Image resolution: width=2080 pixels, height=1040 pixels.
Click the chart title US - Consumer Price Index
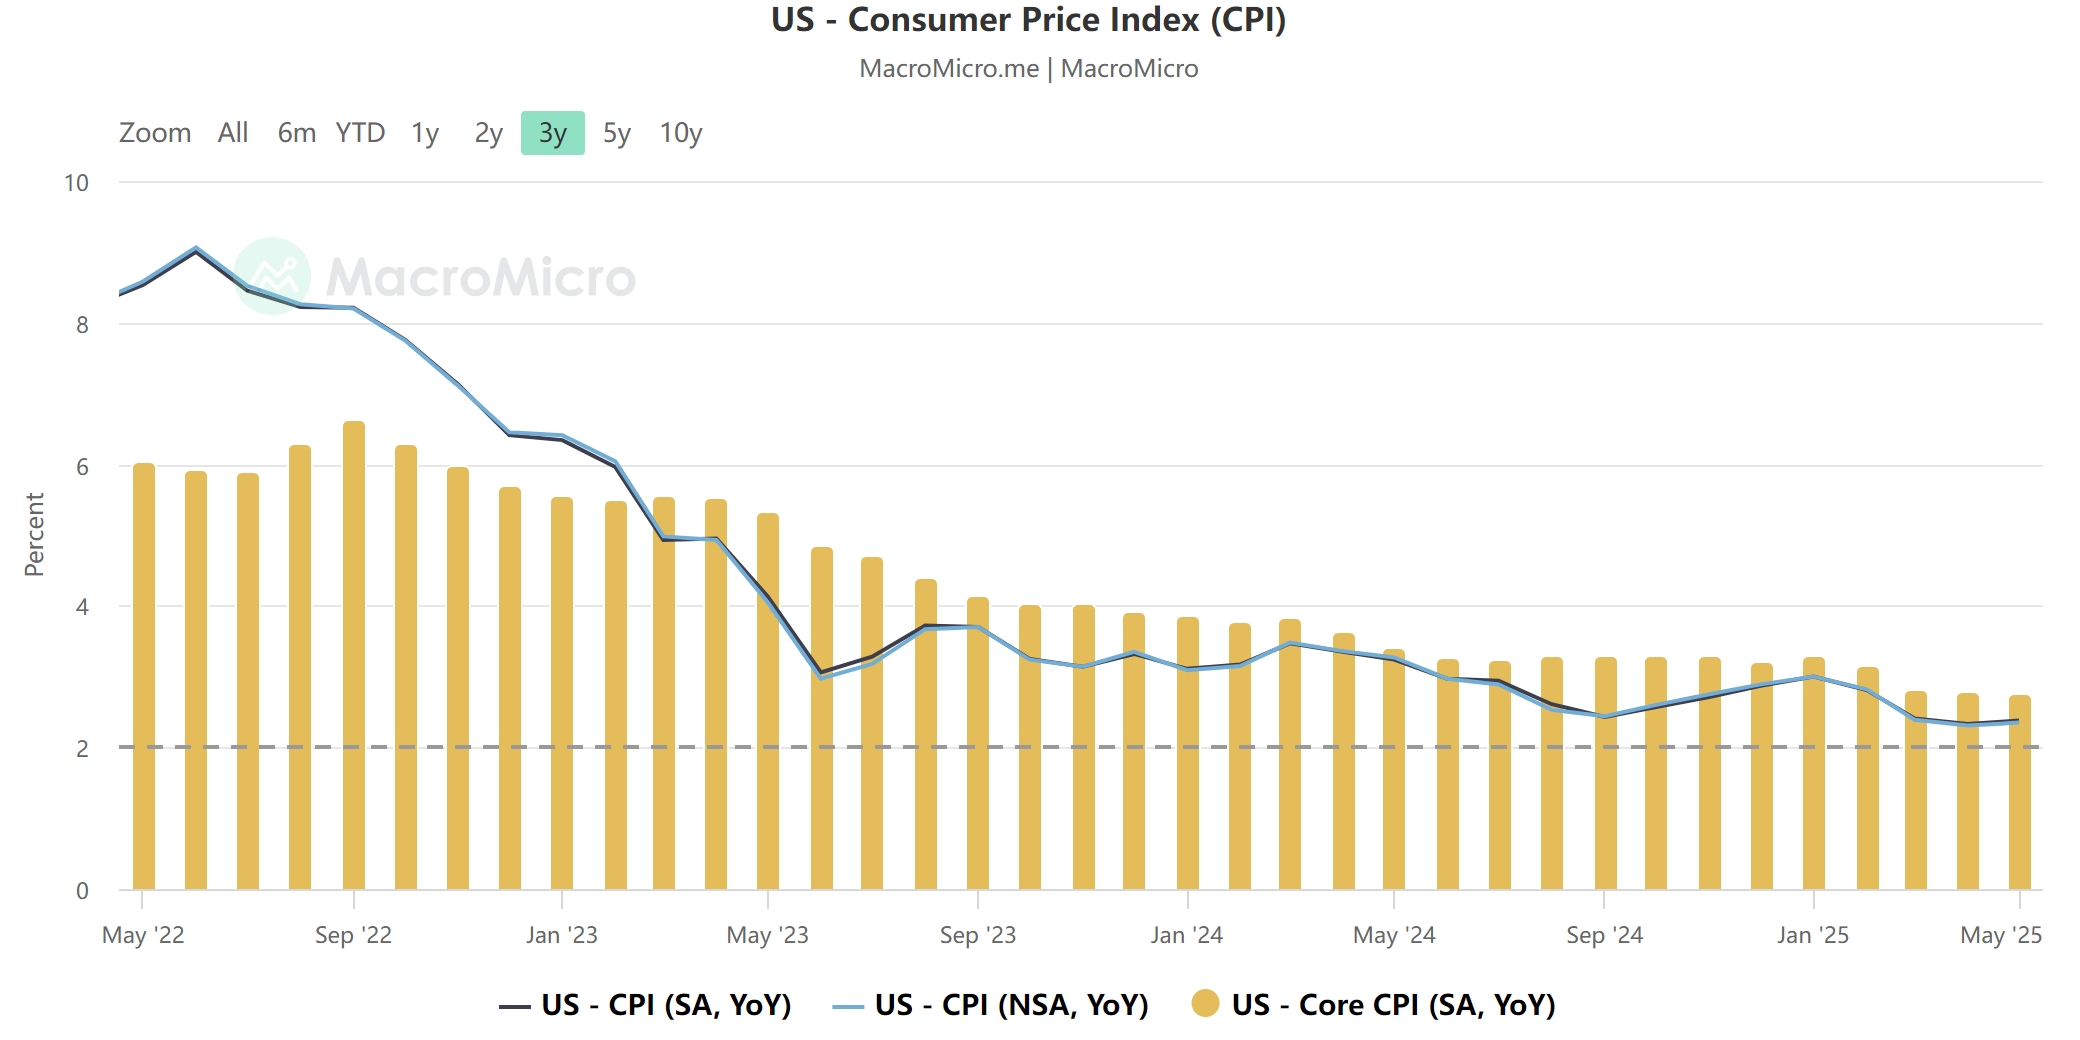[1028, 20]
